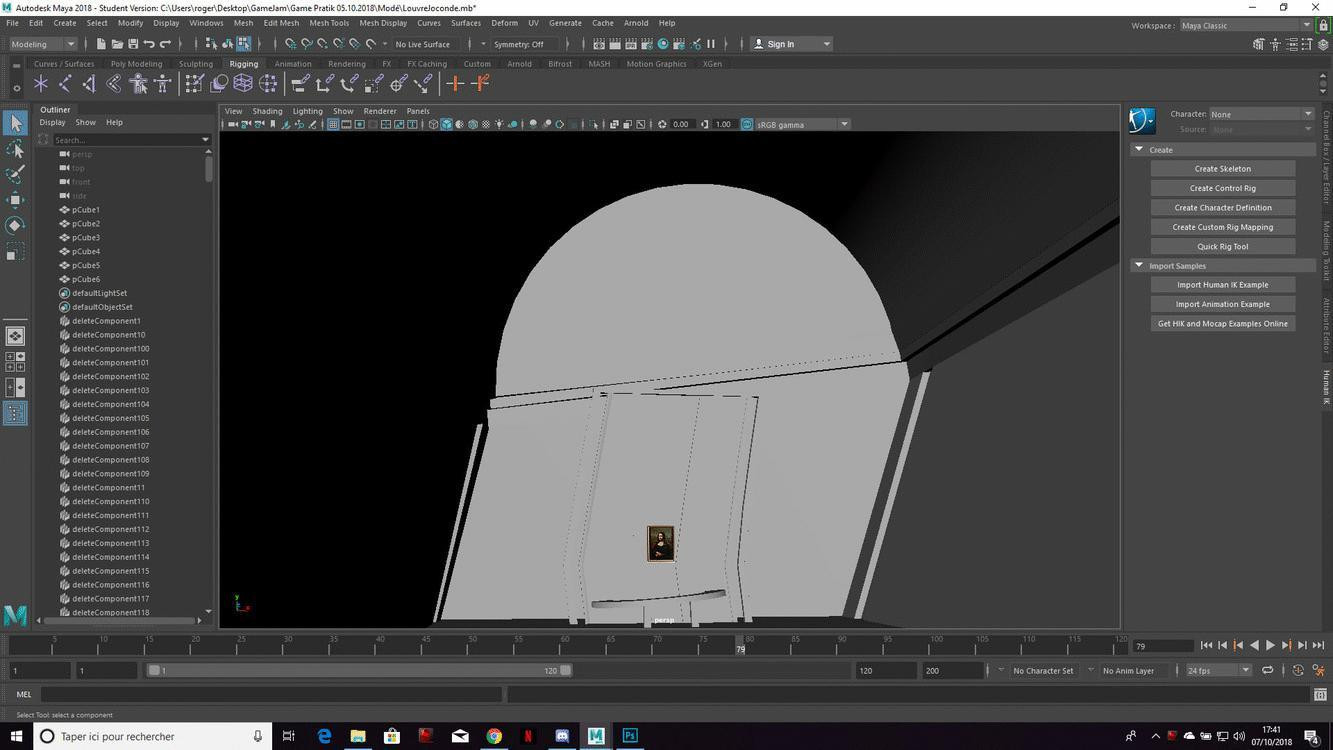Open the Outliner Display menu
1333x750 pixels.
pos(52,122)
